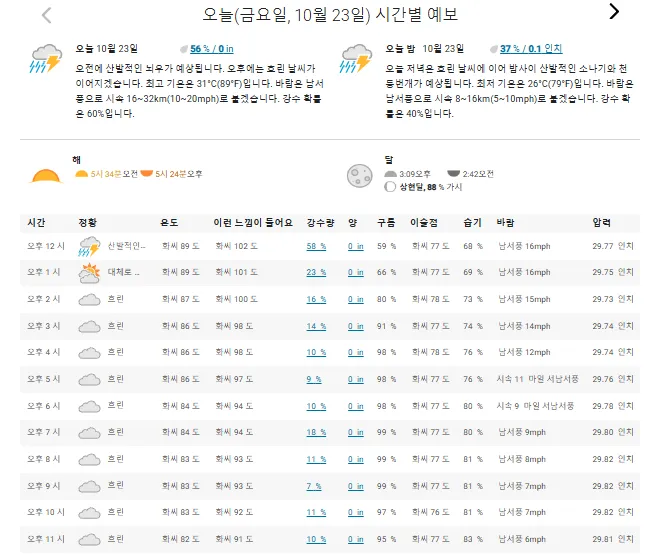This screenshot has width=658, height=554.
Task: Click the cloud icon in 오후 3시 row
Action: pos(89,327)
